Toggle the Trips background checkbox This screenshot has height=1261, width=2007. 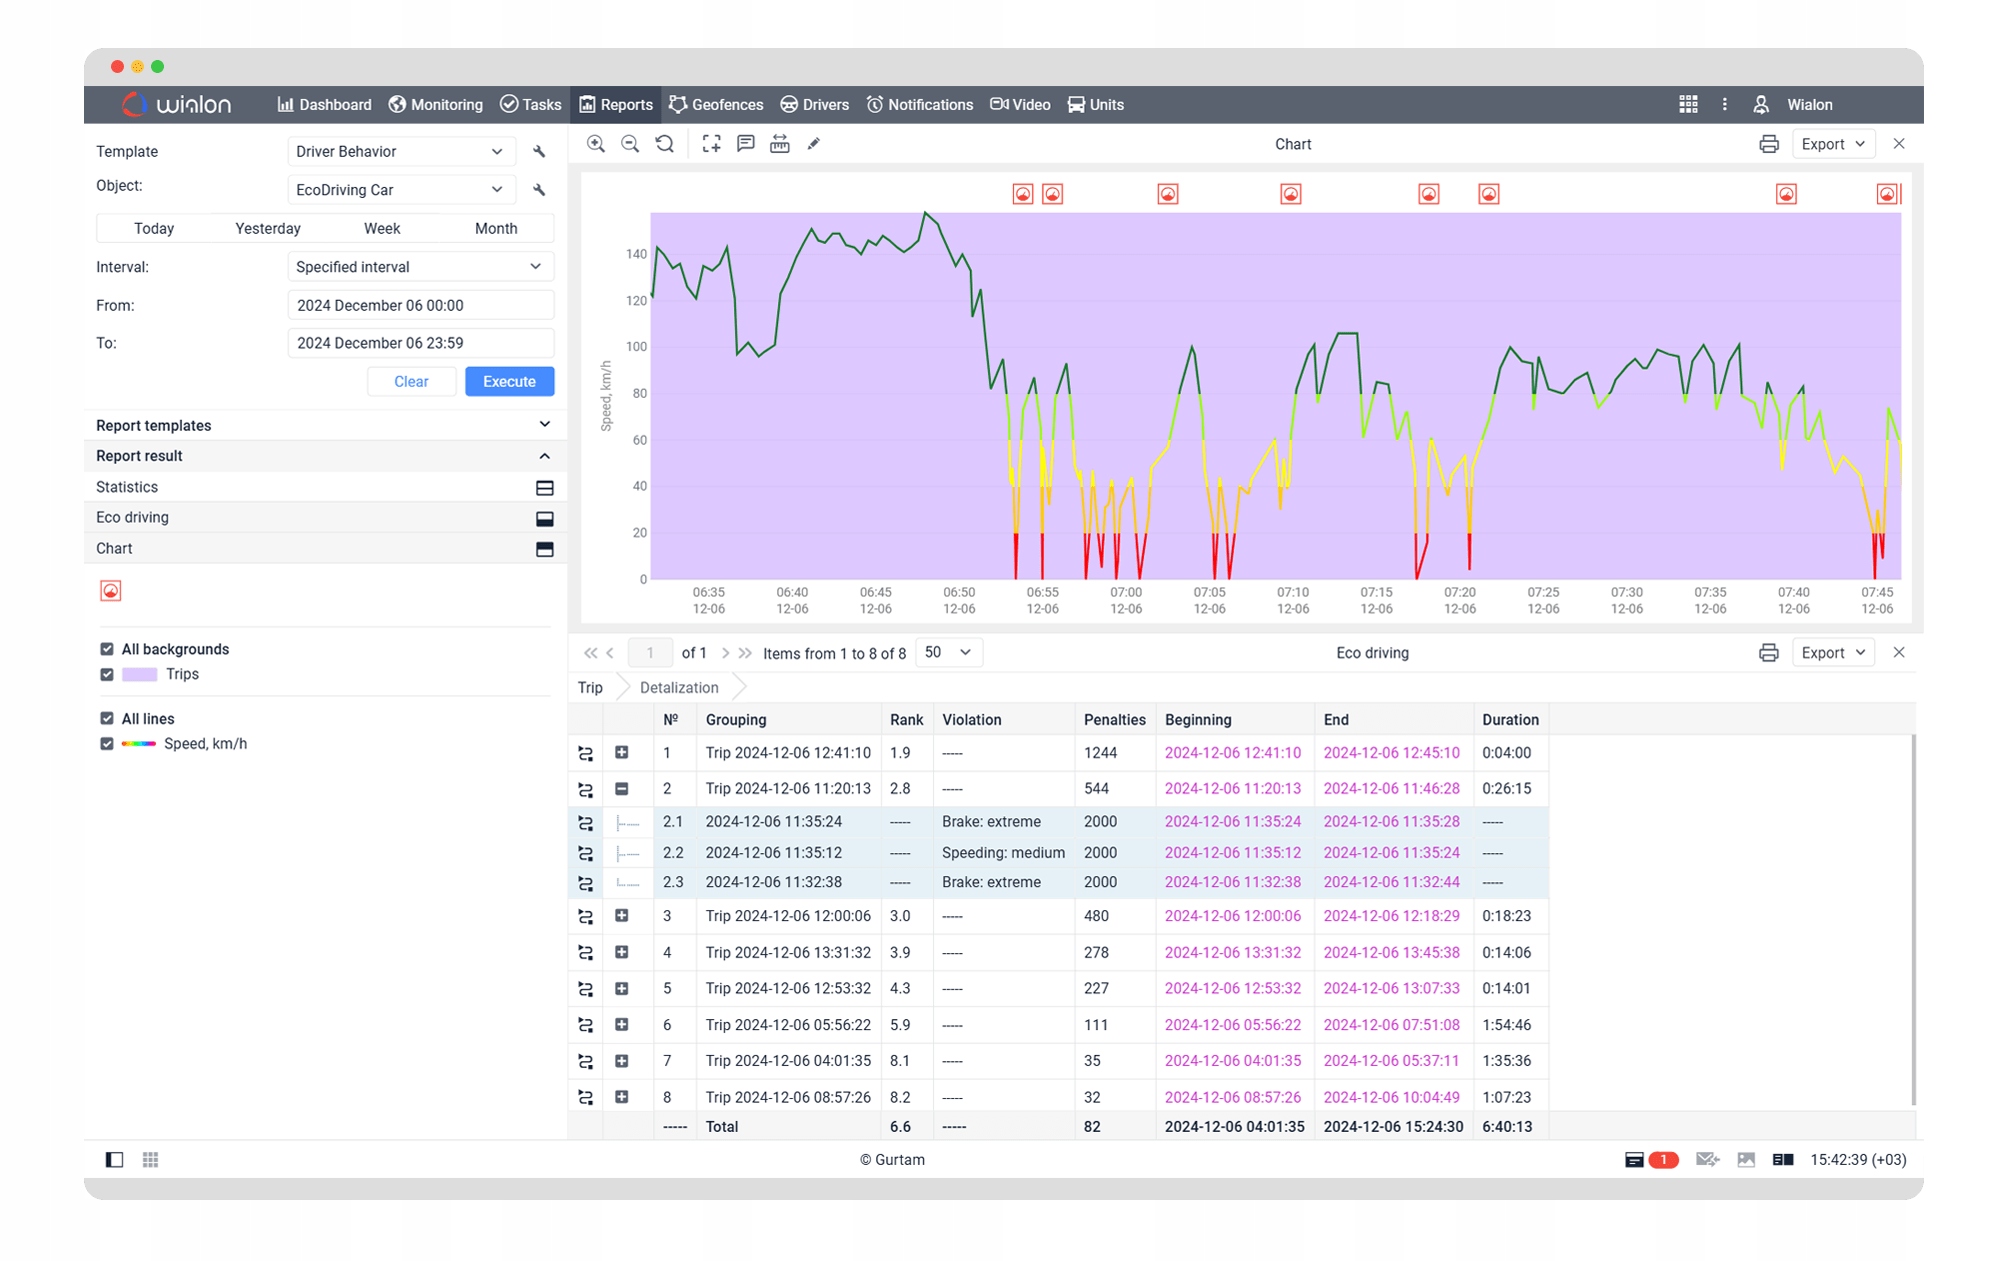(107, 674)
